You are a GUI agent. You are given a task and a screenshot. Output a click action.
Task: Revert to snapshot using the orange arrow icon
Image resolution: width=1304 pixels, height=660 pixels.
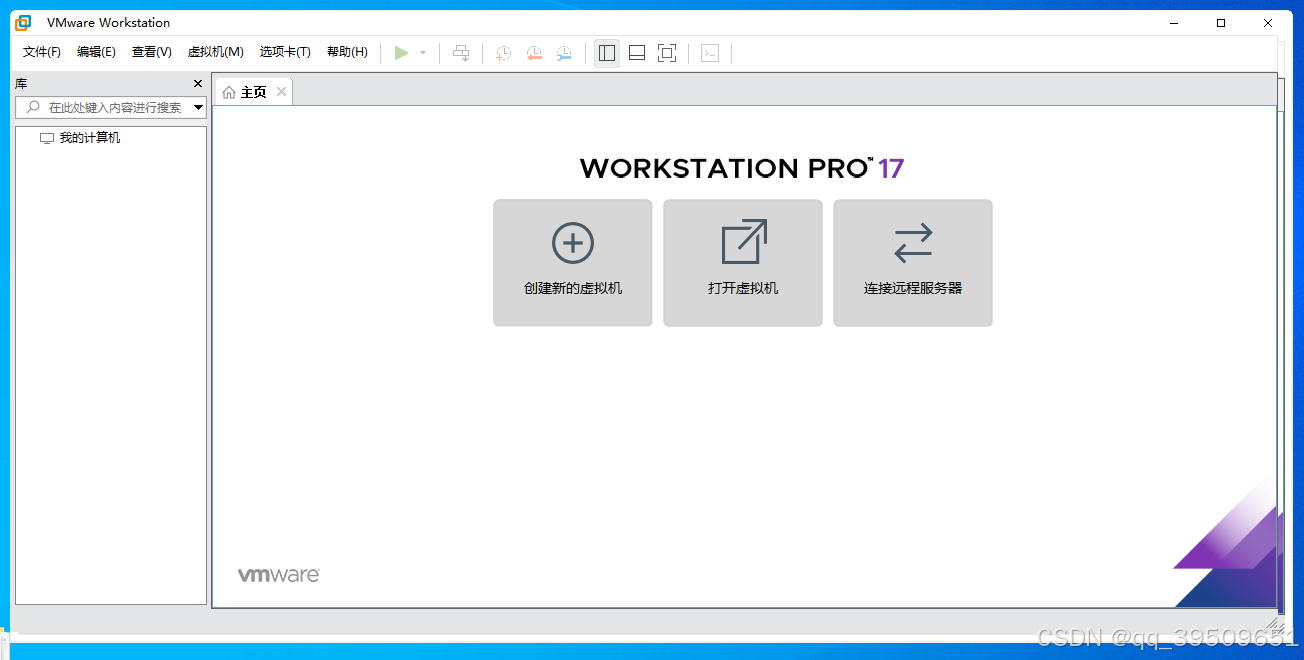(x=534, y=52)
